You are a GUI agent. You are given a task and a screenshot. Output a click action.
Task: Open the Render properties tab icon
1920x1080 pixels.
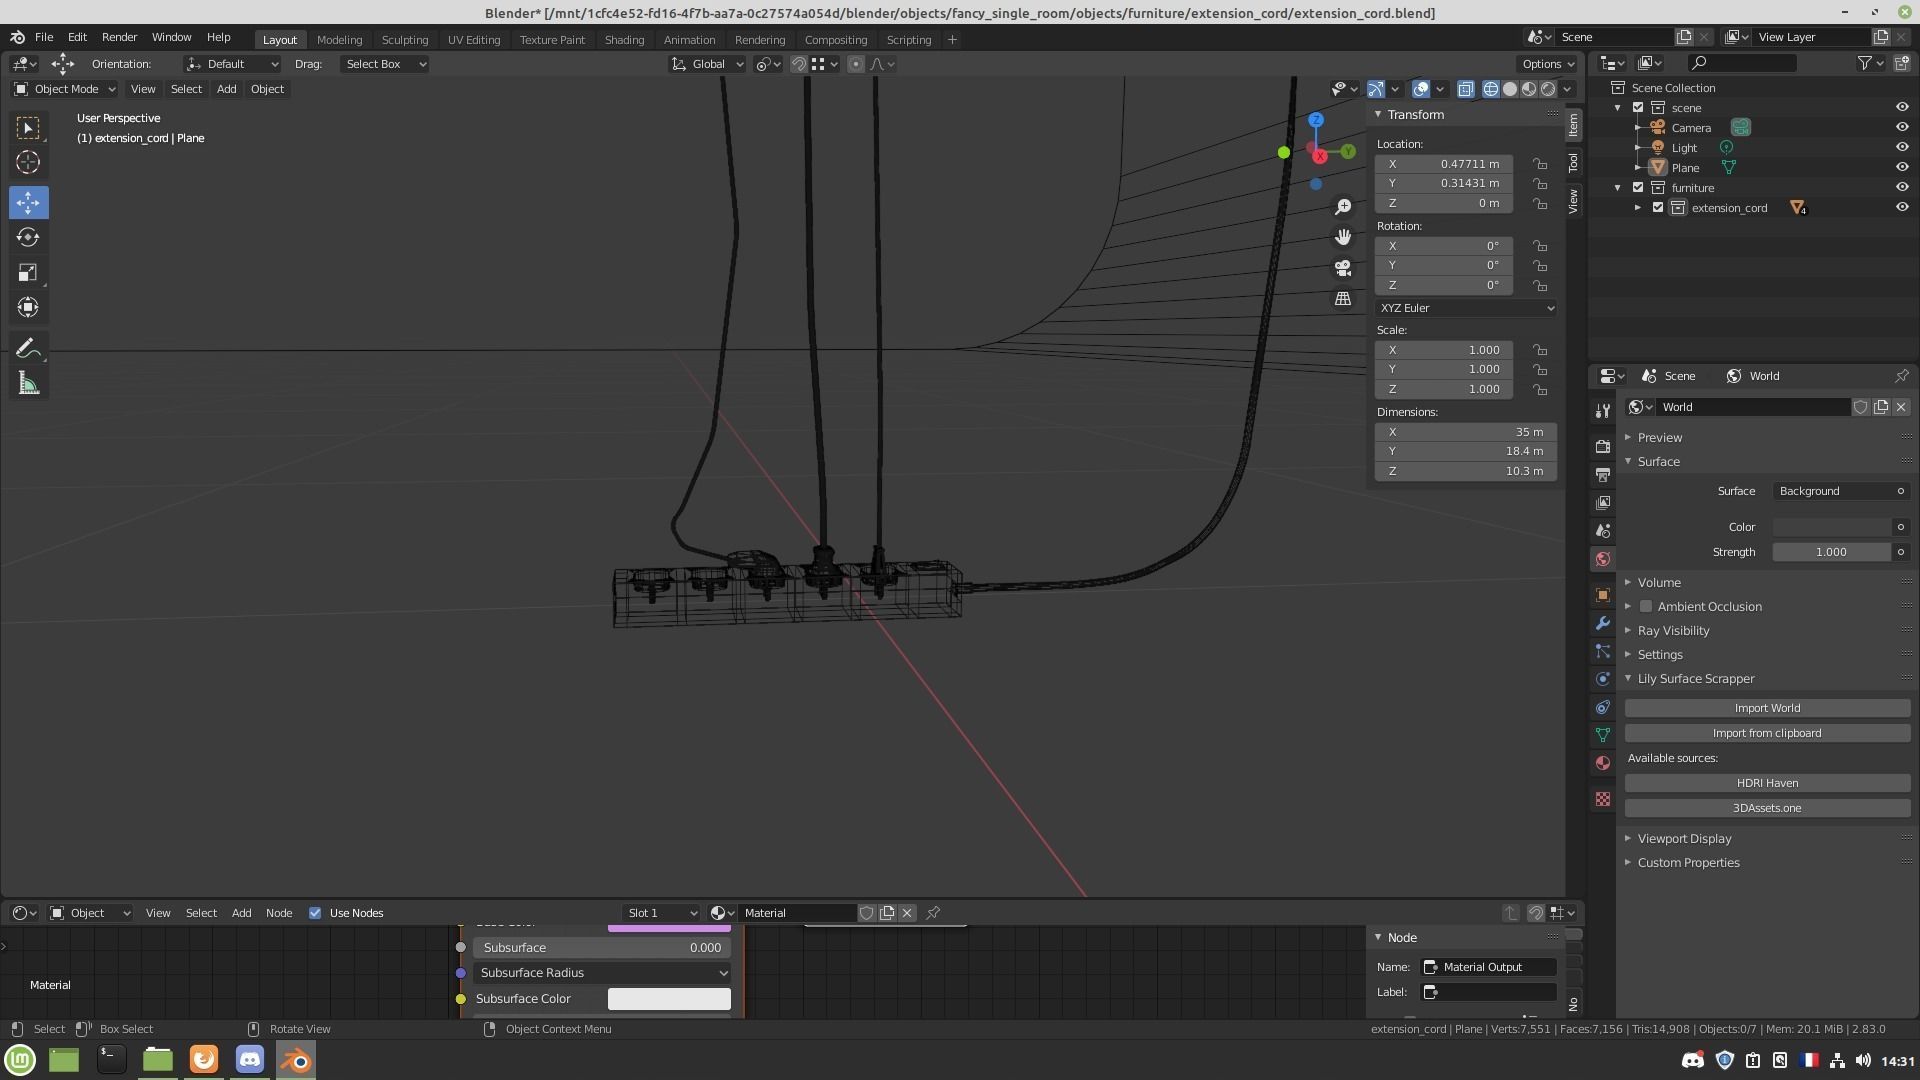tap(1603, 446)
